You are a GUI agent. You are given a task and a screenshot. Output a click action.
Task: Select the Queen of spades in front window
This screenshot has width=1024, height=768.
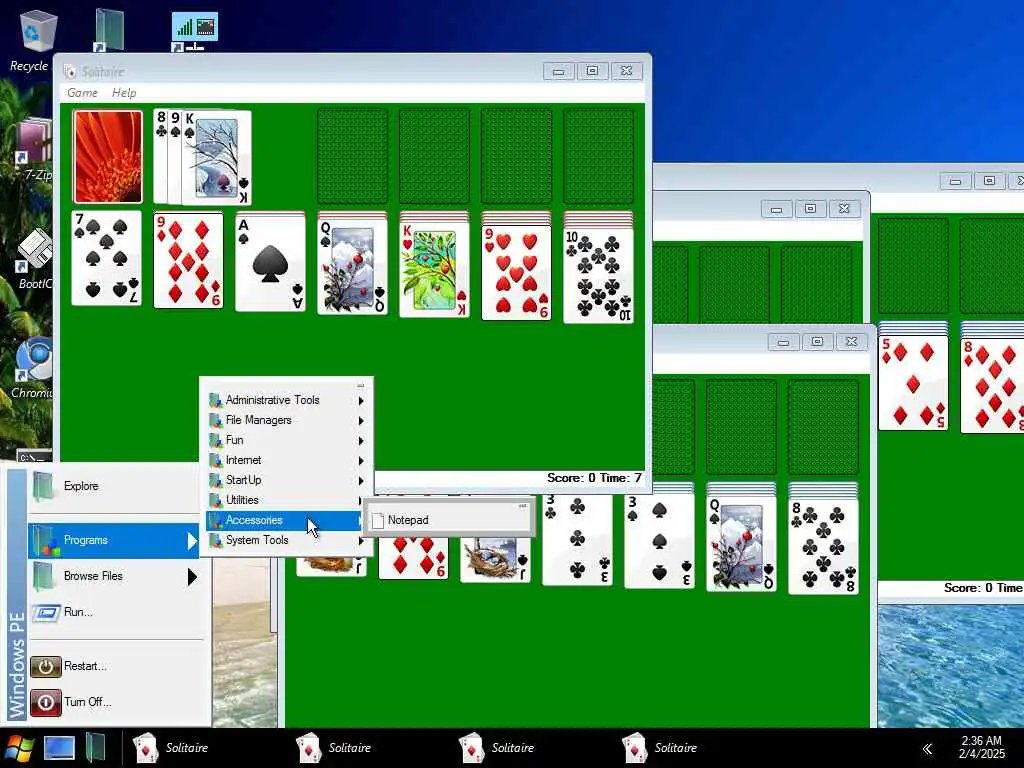352,267
